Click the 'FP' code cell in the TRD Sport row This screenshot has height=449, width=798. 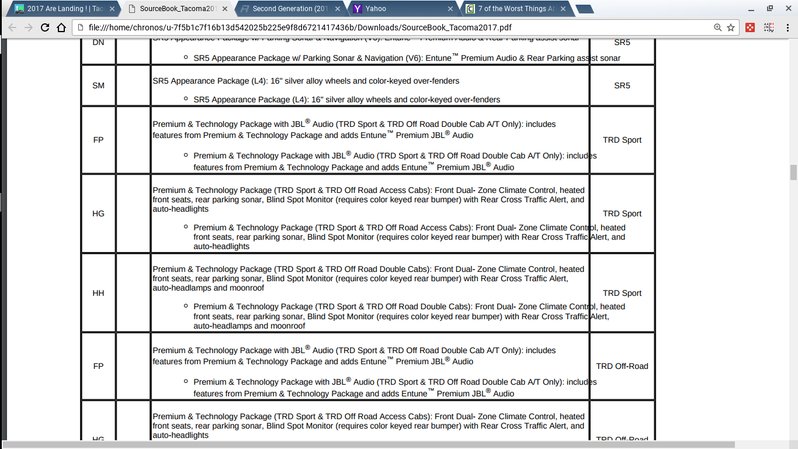coord(98,140)
